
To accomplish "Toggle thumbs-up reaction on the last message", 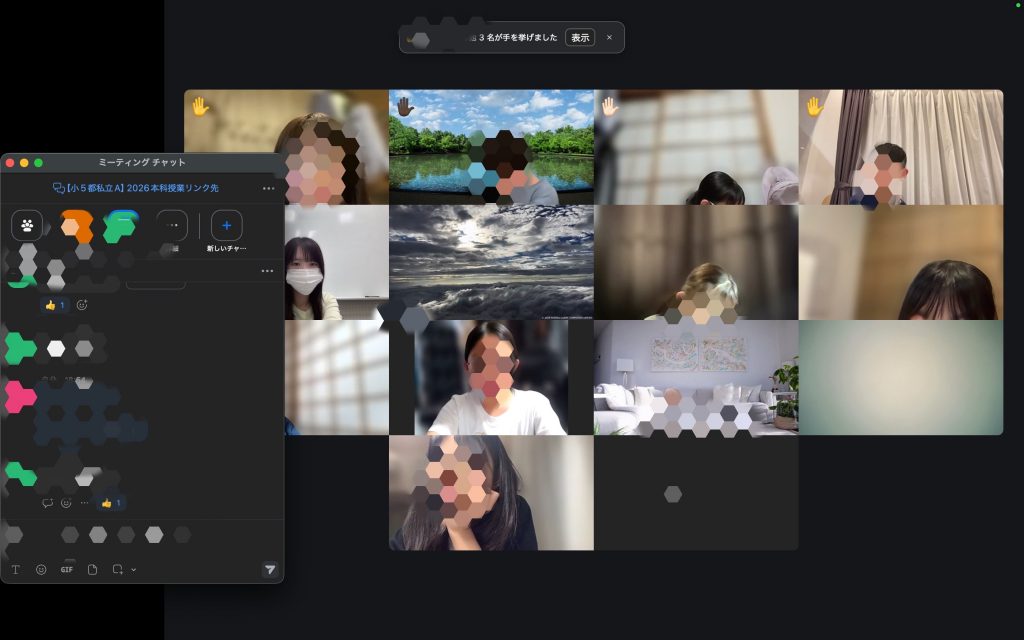I will [111, 503].
